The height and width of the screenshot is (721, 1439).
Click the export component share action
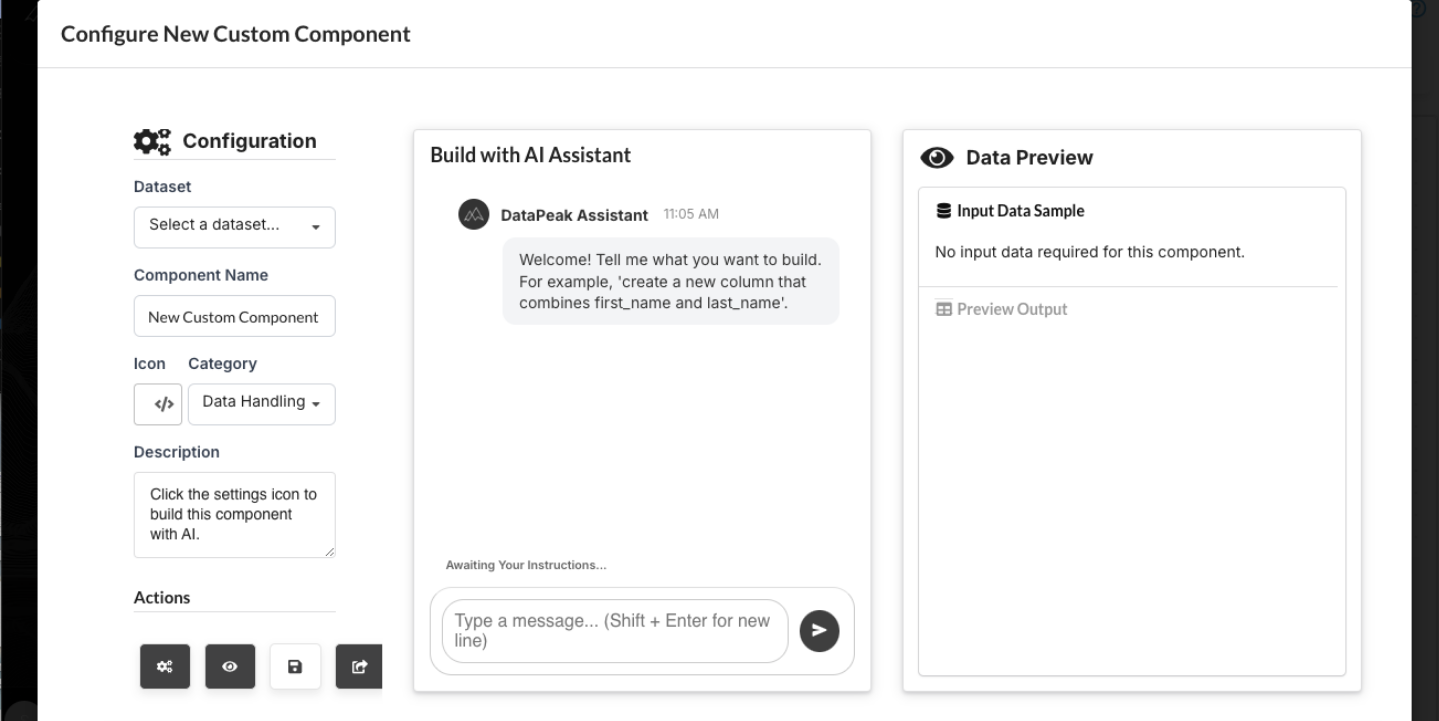point(359,666)
